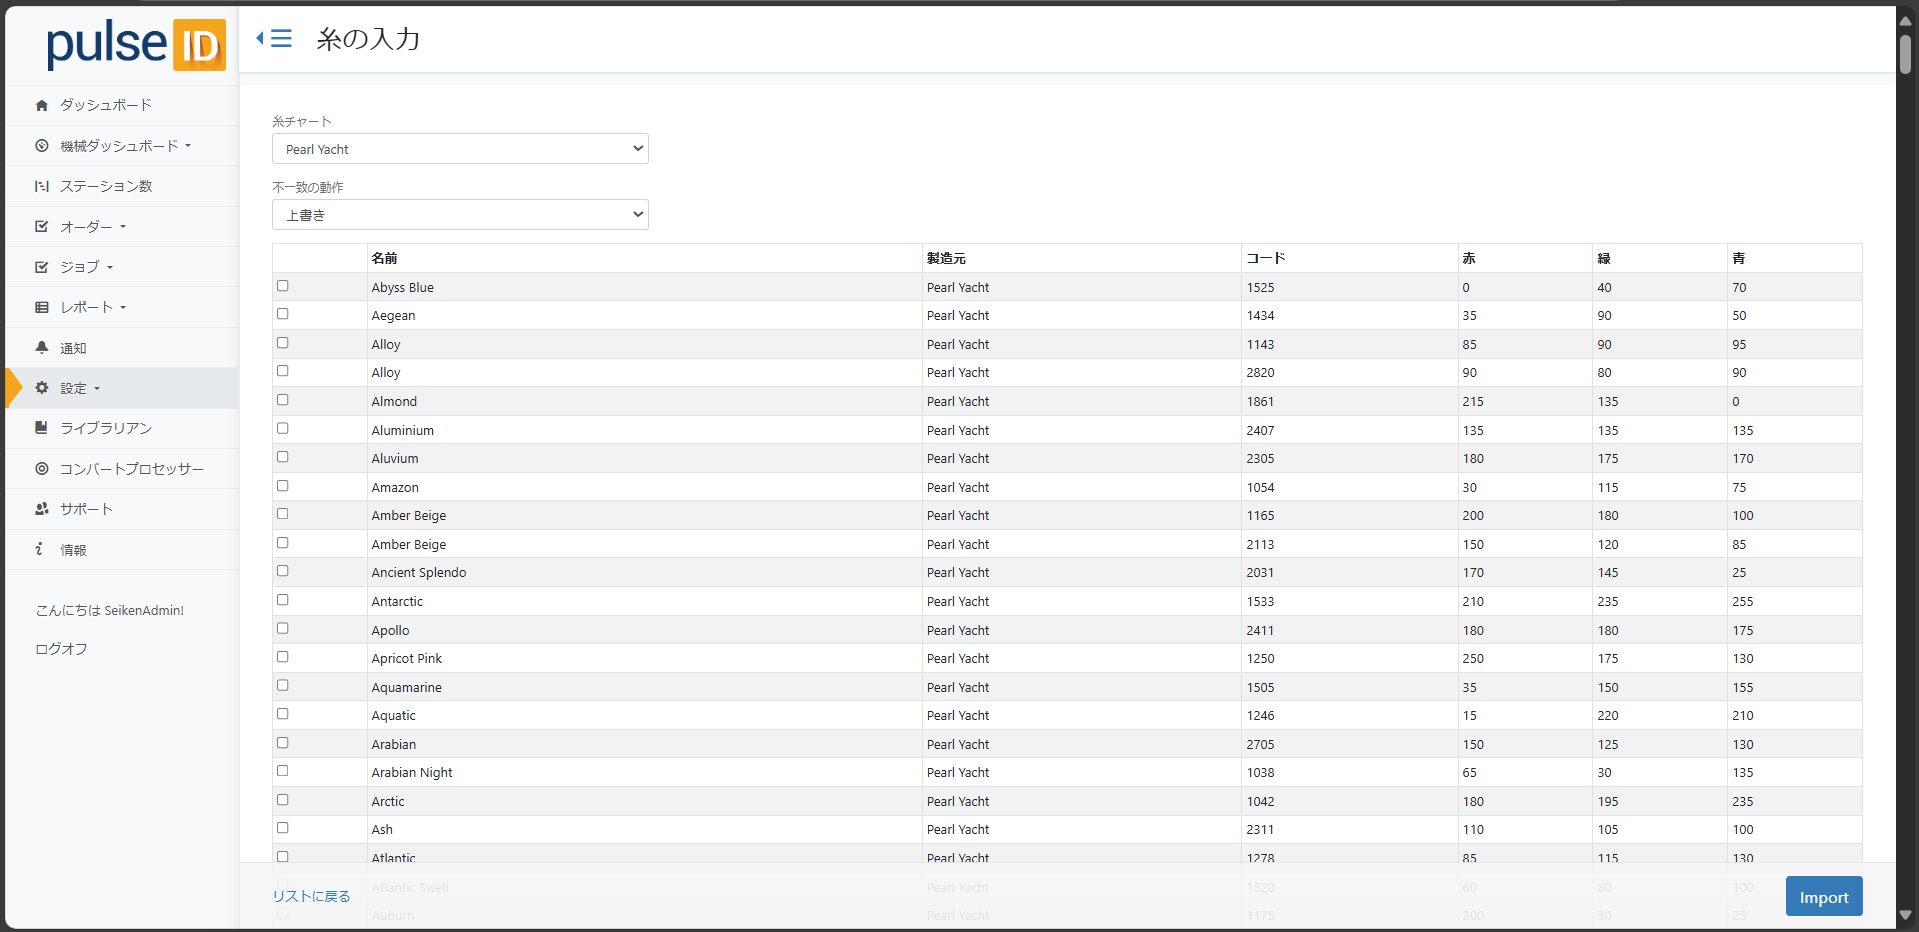The height and width of the screenshot is (932, 1919).
Task: Click the Pulse ID logo
Action: 136,45
